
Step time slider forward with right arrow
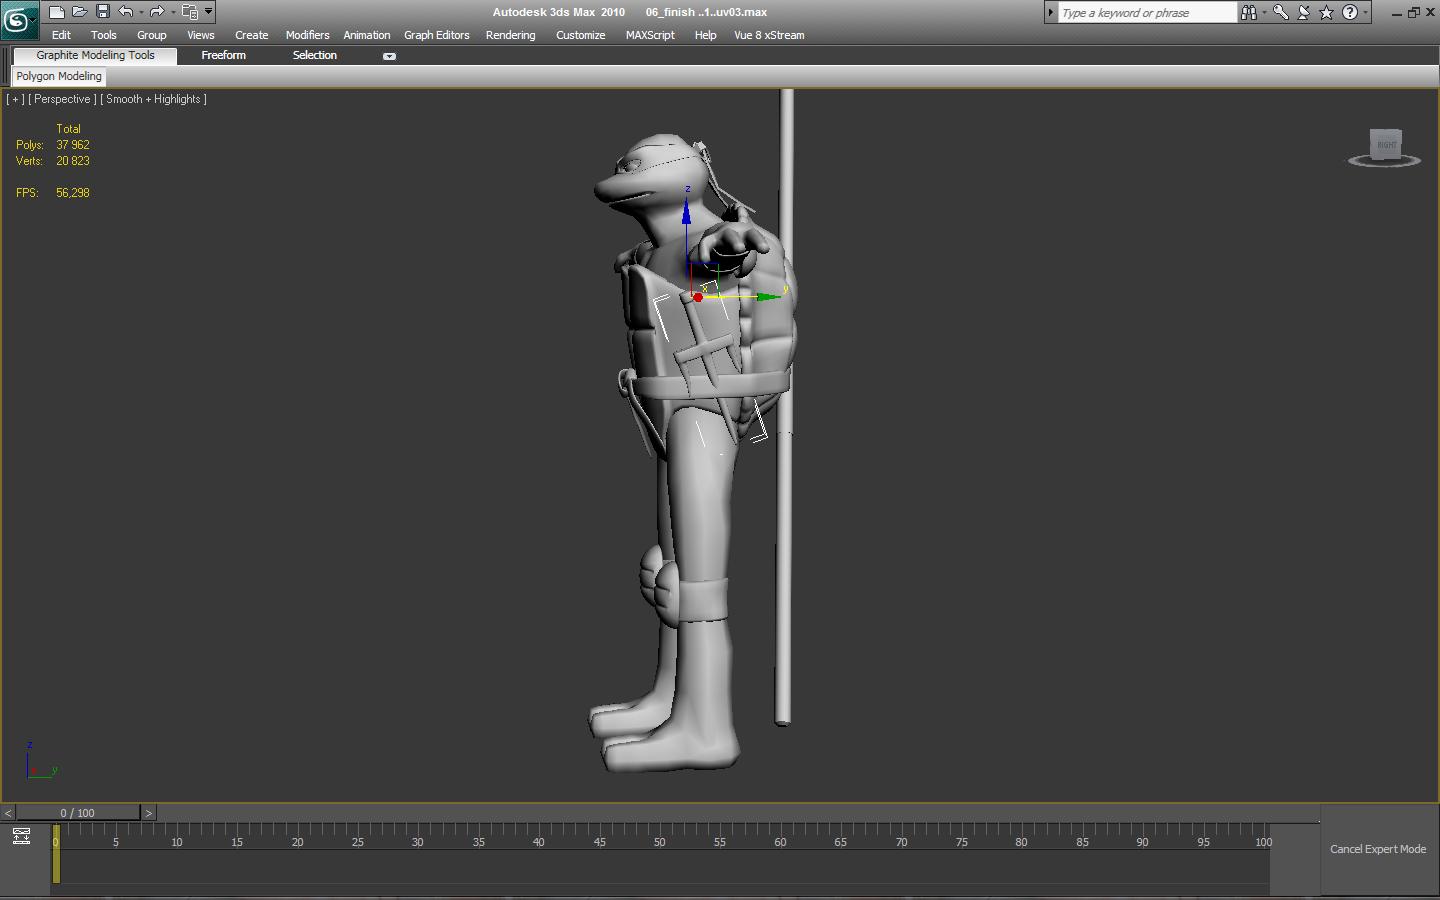coord(148,813)
